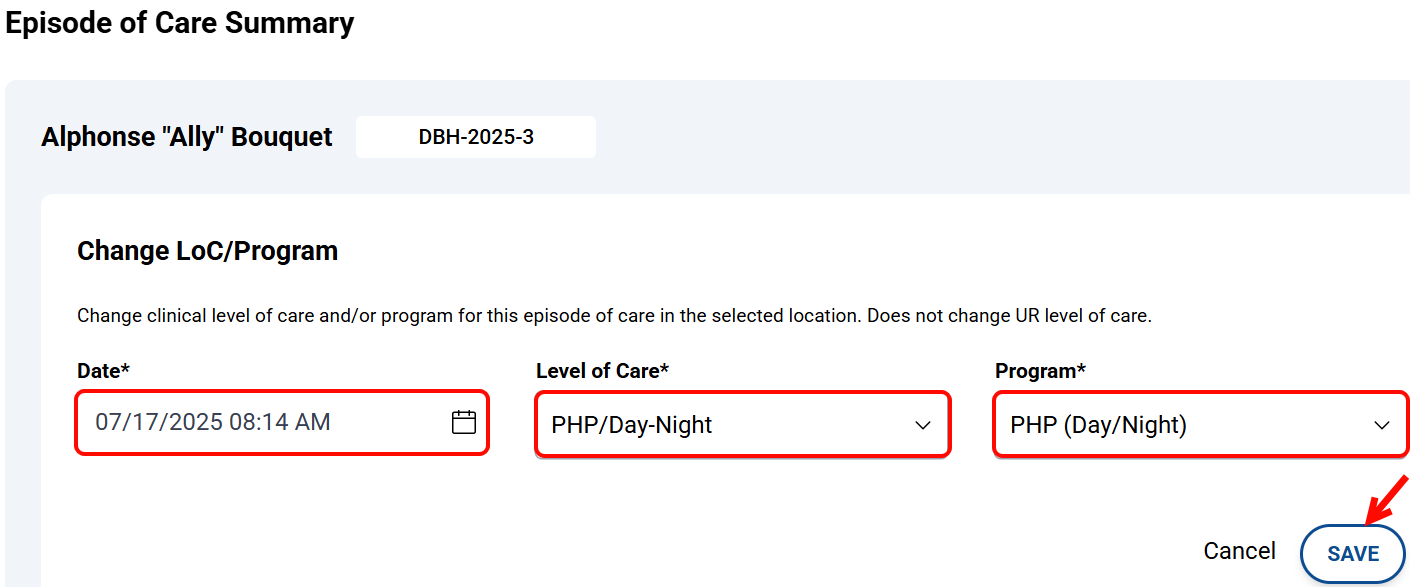Click the DBH-2025-3 episode ID badge

click(x=476, y=137)
